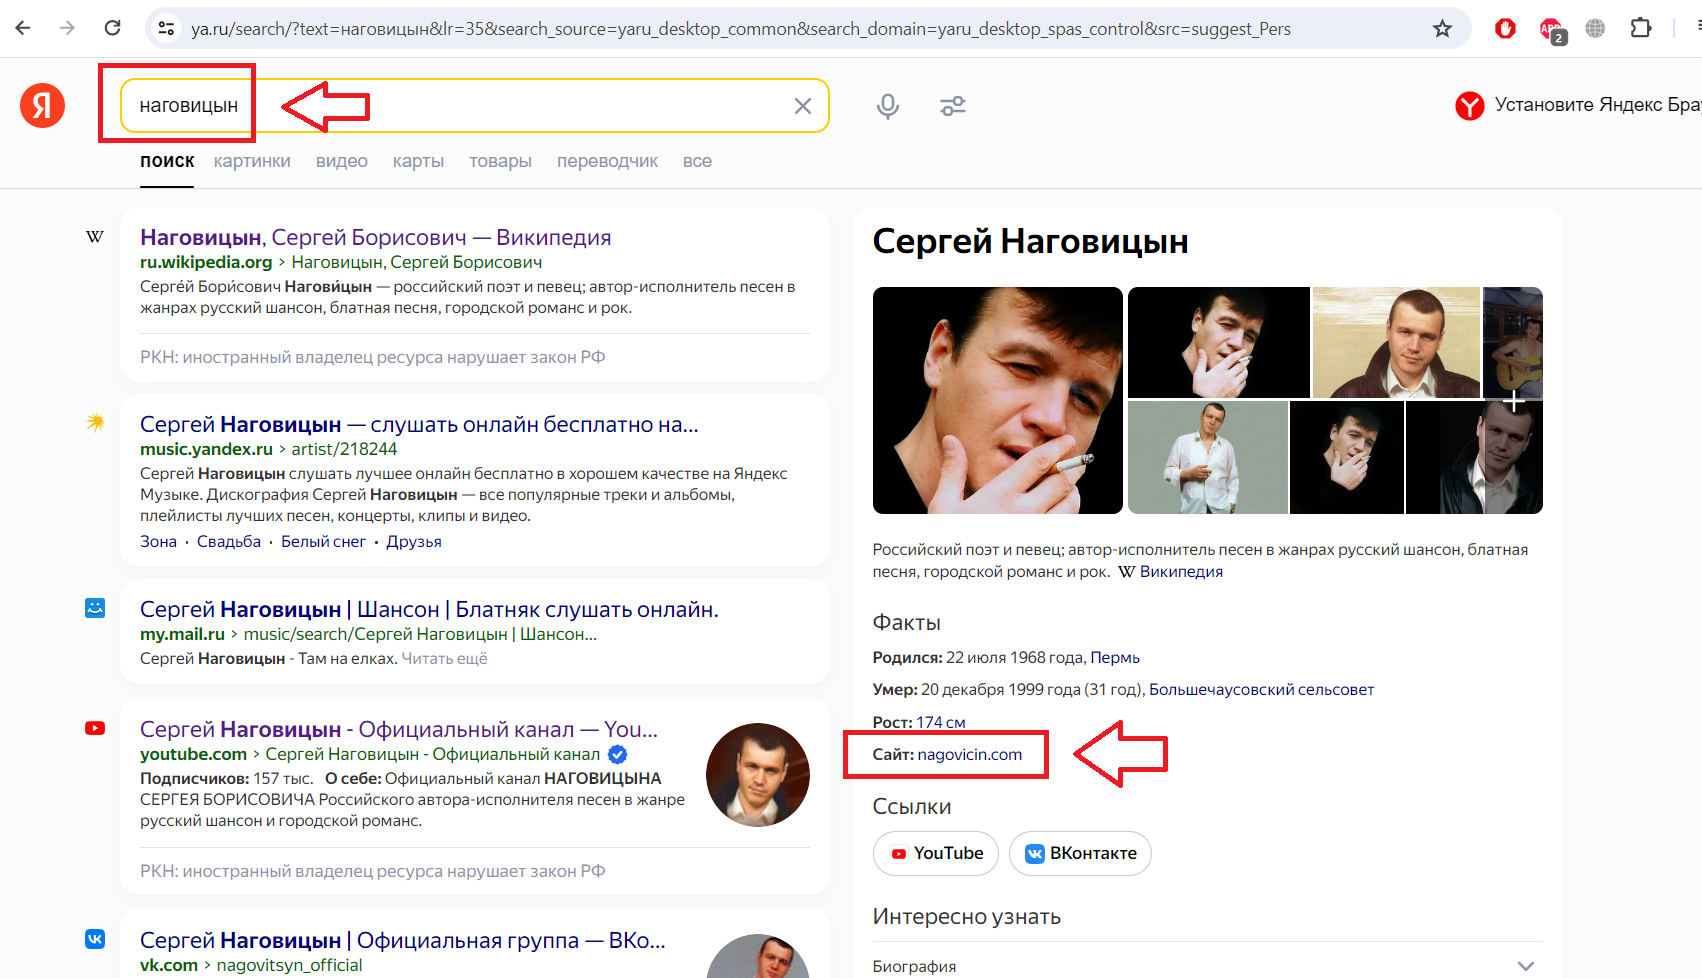Open the ru.wikipedia.org green URL

pos(206,262)
